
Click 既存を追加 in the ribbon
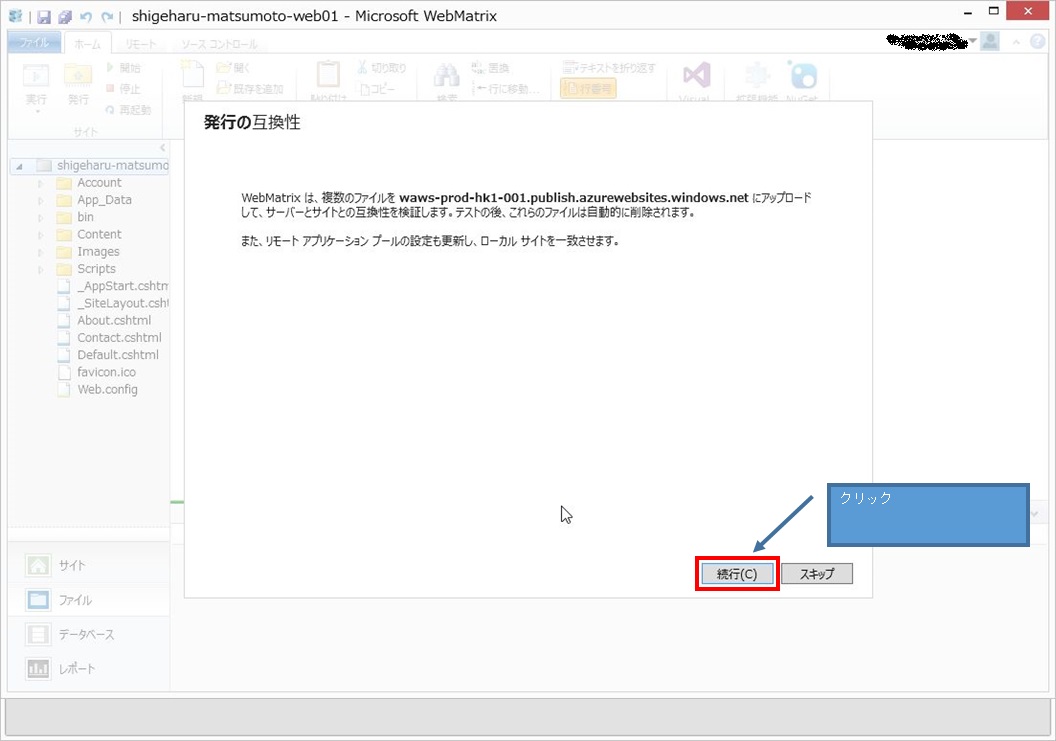click(250, 88)
